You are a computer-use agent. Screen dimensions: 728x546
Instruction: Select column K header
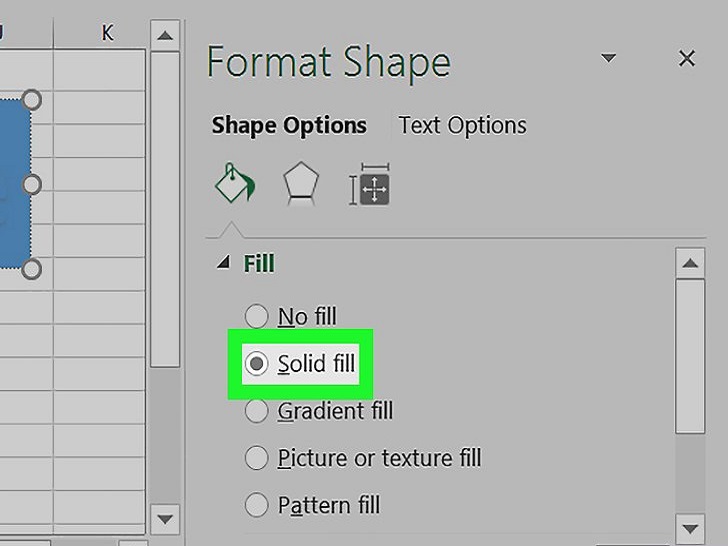100,32
